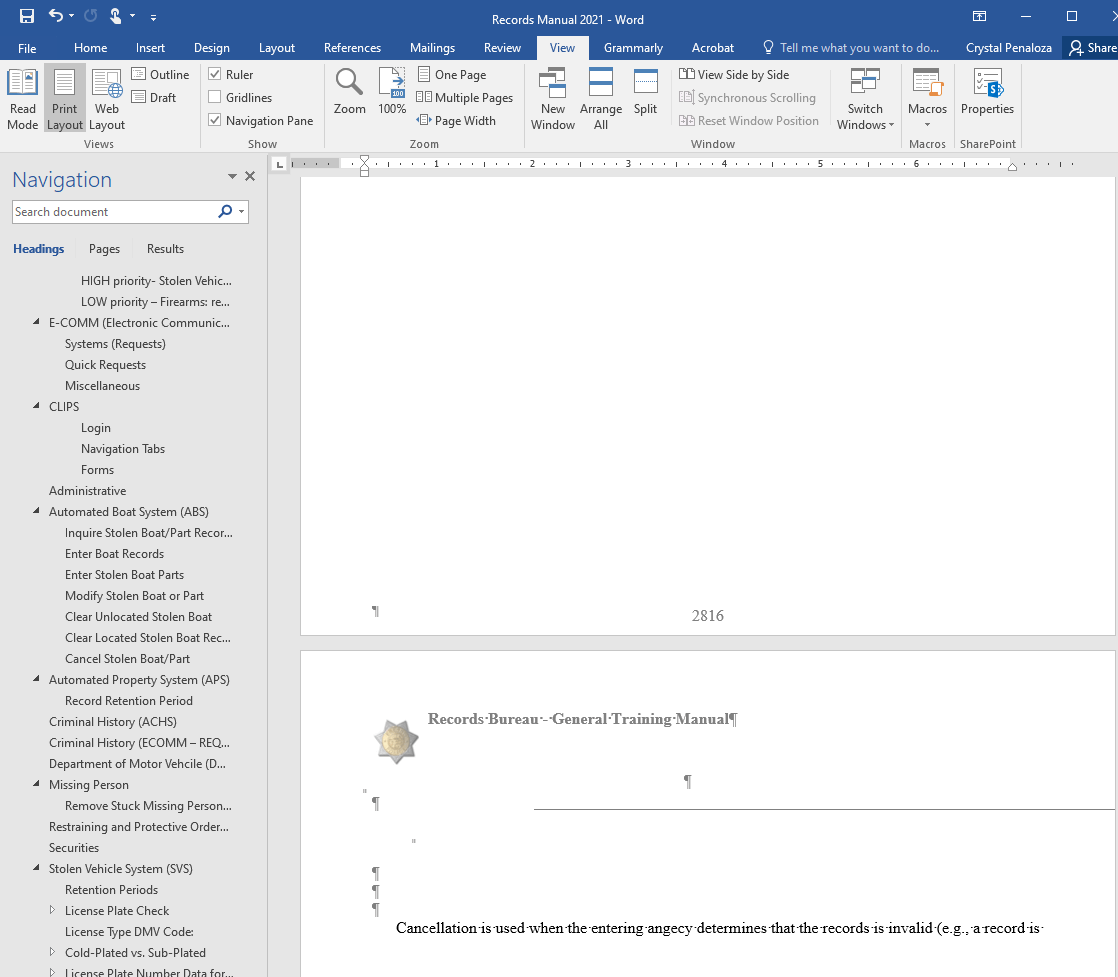Image resolution: width=1118 pixels, height=977 pixels.
Task: Select Print Layout view
Action: (x=65, y=99)
